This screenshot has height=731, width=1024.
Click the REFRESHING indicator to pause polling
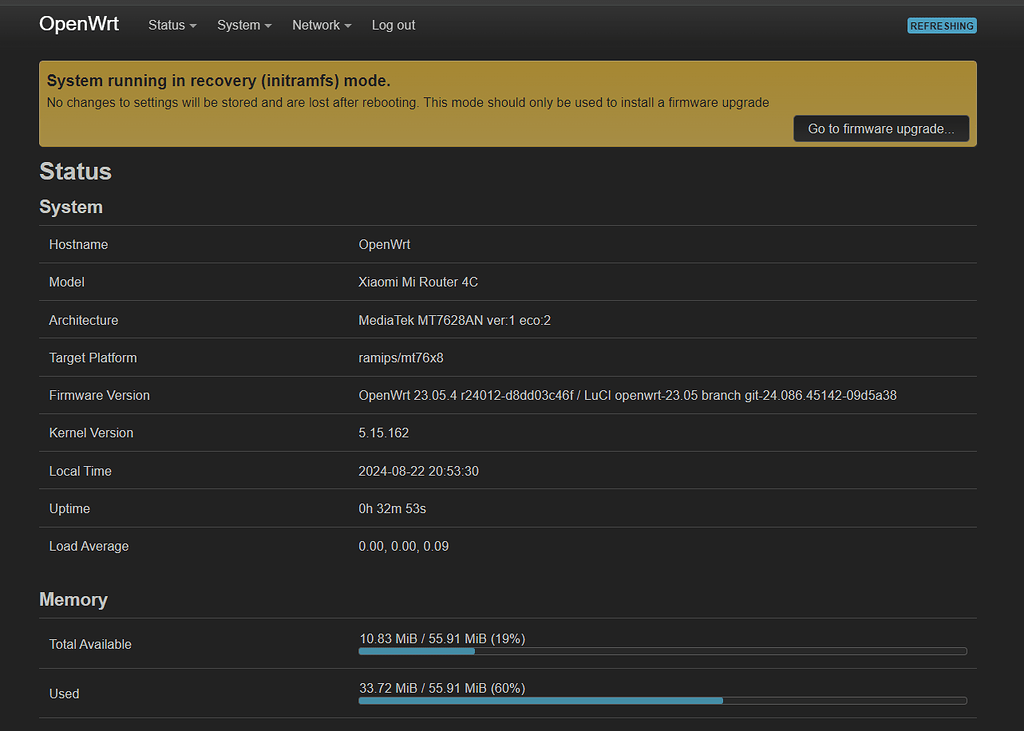point(941,25)
